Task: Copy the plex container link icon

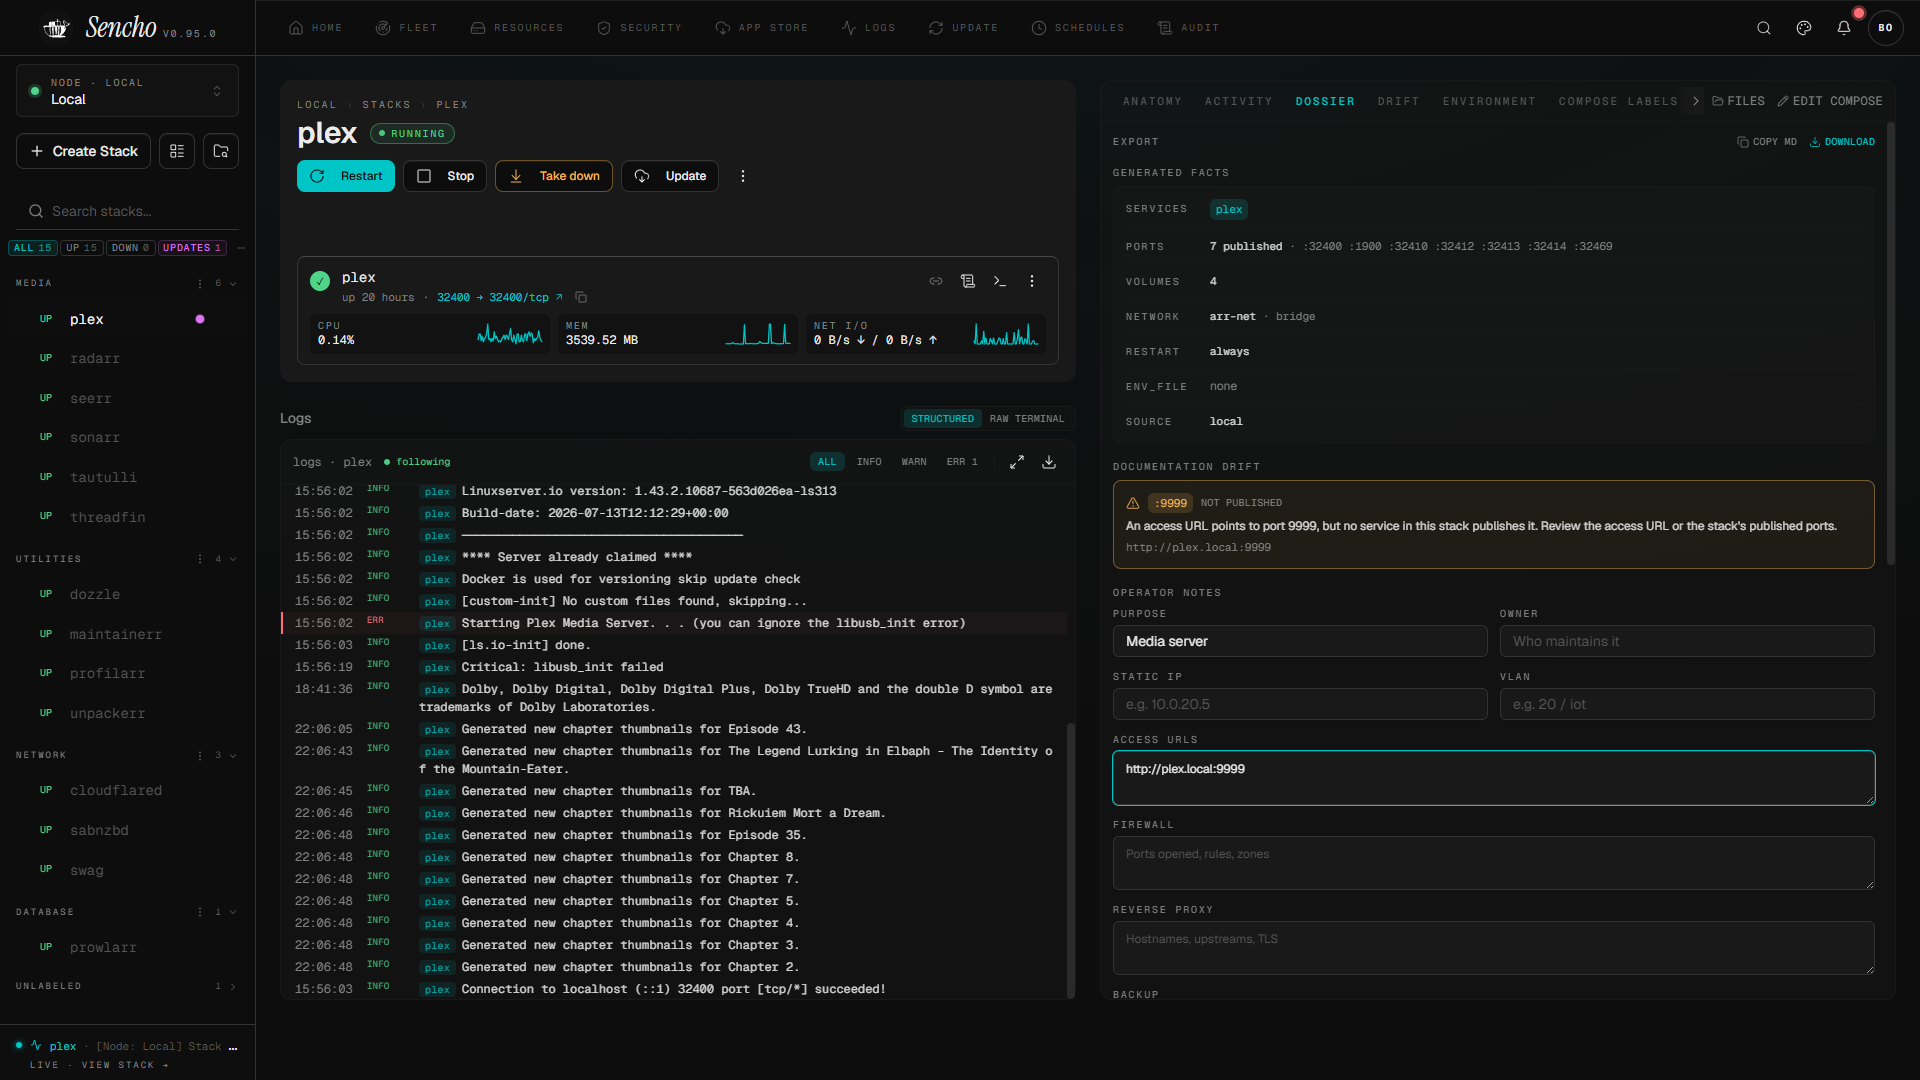Action: pyautogui.click(x=936, y=281)
